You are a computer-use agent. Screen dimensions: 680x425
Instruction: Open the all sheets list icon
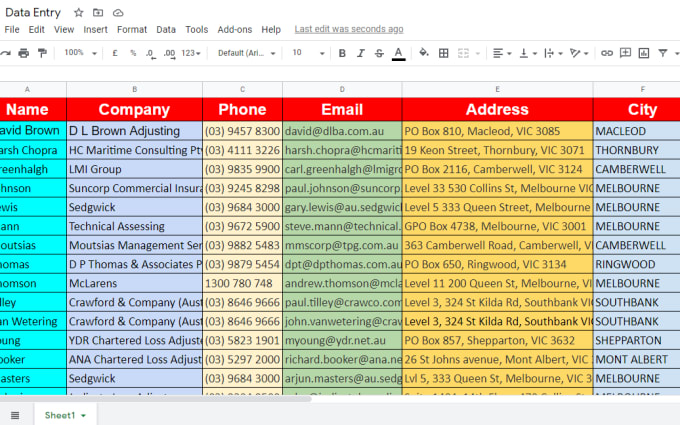click(15, 415)
